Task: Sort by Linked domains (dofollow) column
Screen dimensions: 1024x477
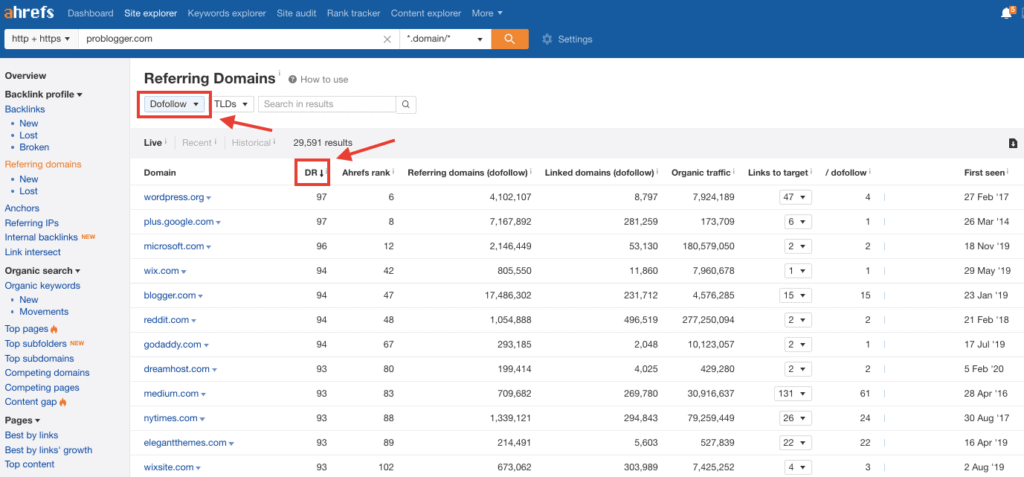Action: click(599, 173)
